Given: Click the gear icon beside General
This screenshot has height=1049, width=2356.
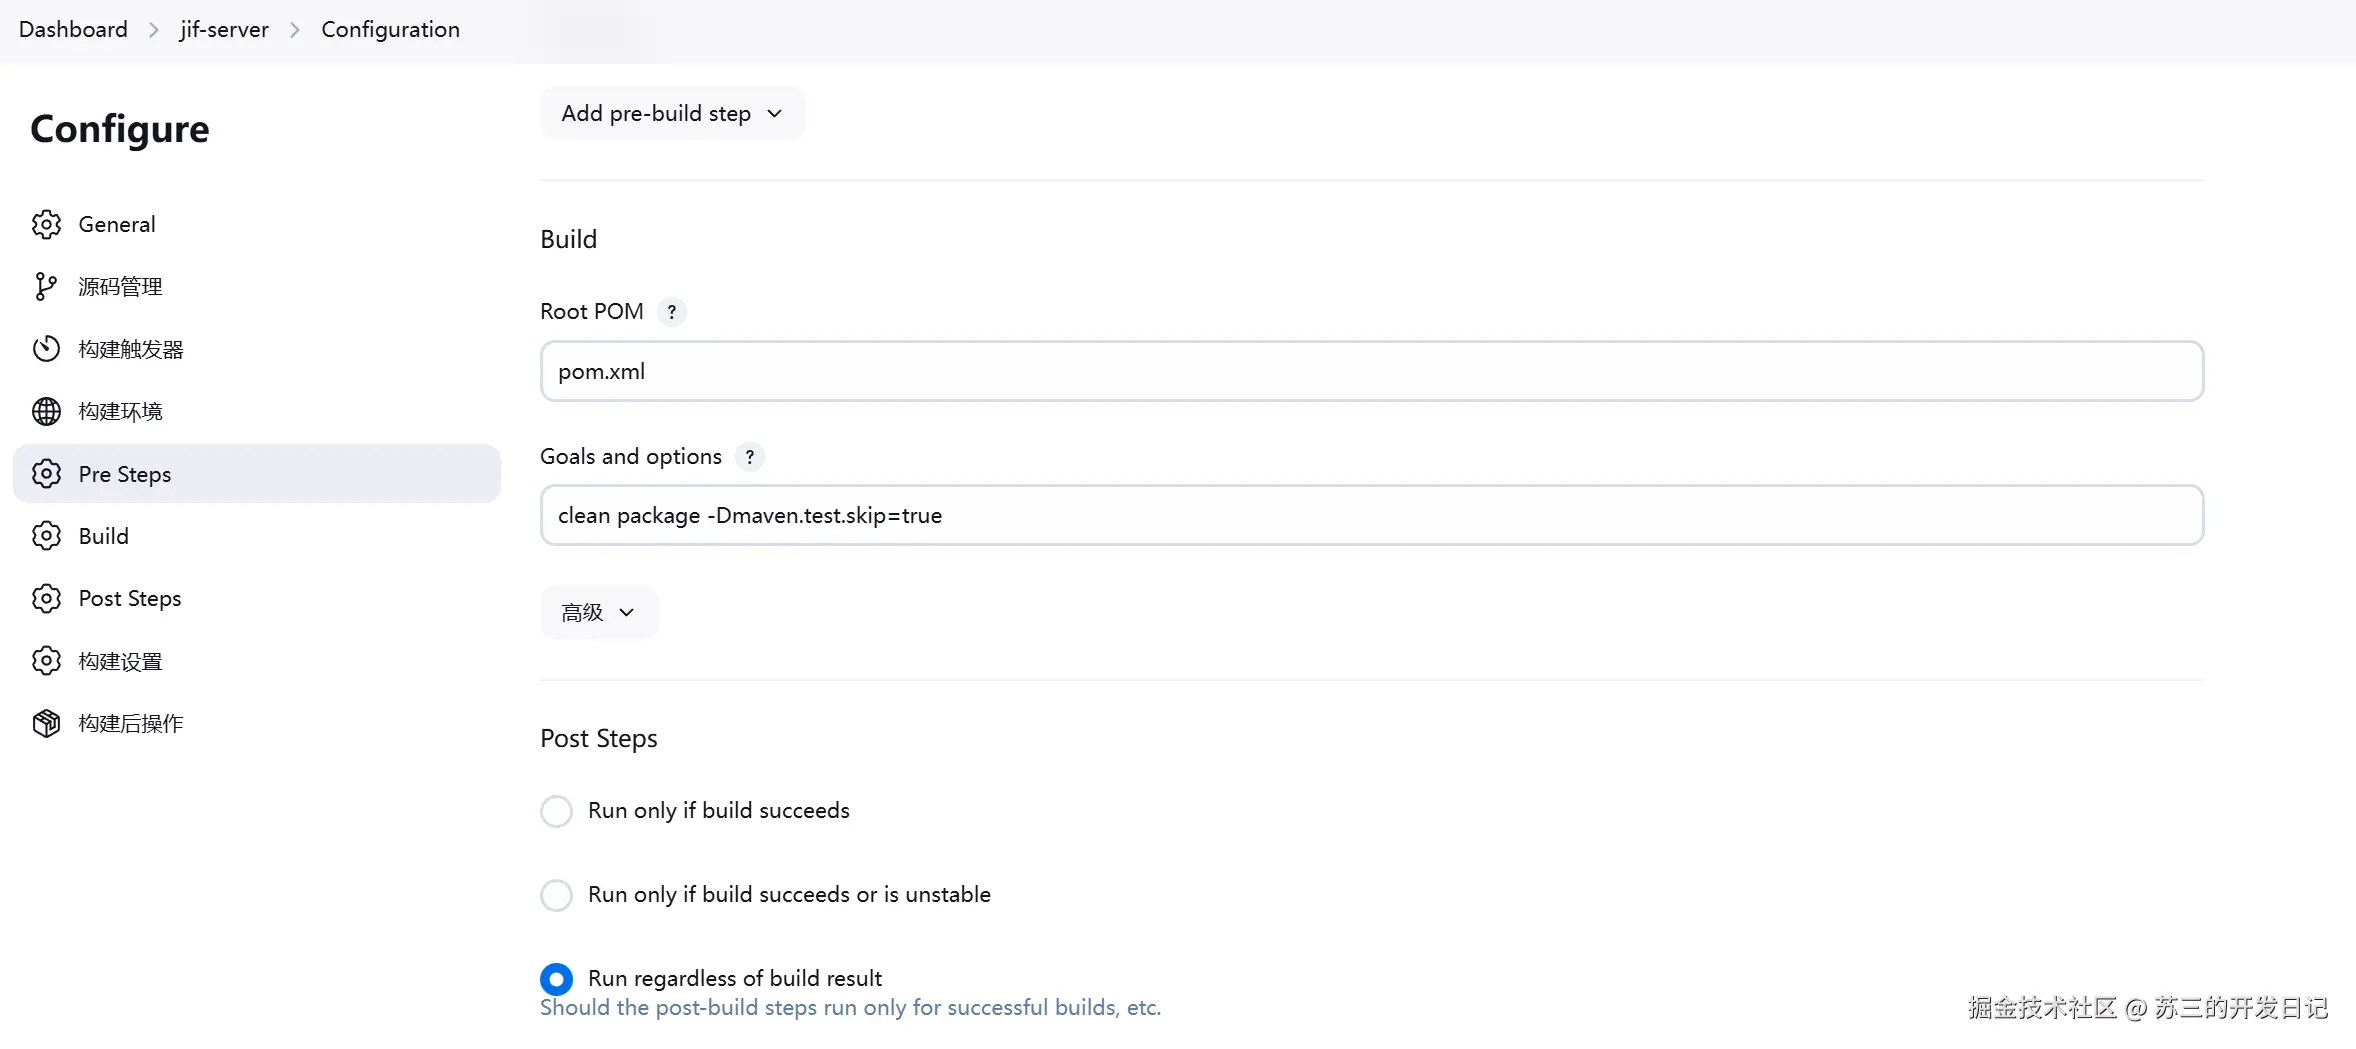Looking at the screenshot, I should [46, 224].
